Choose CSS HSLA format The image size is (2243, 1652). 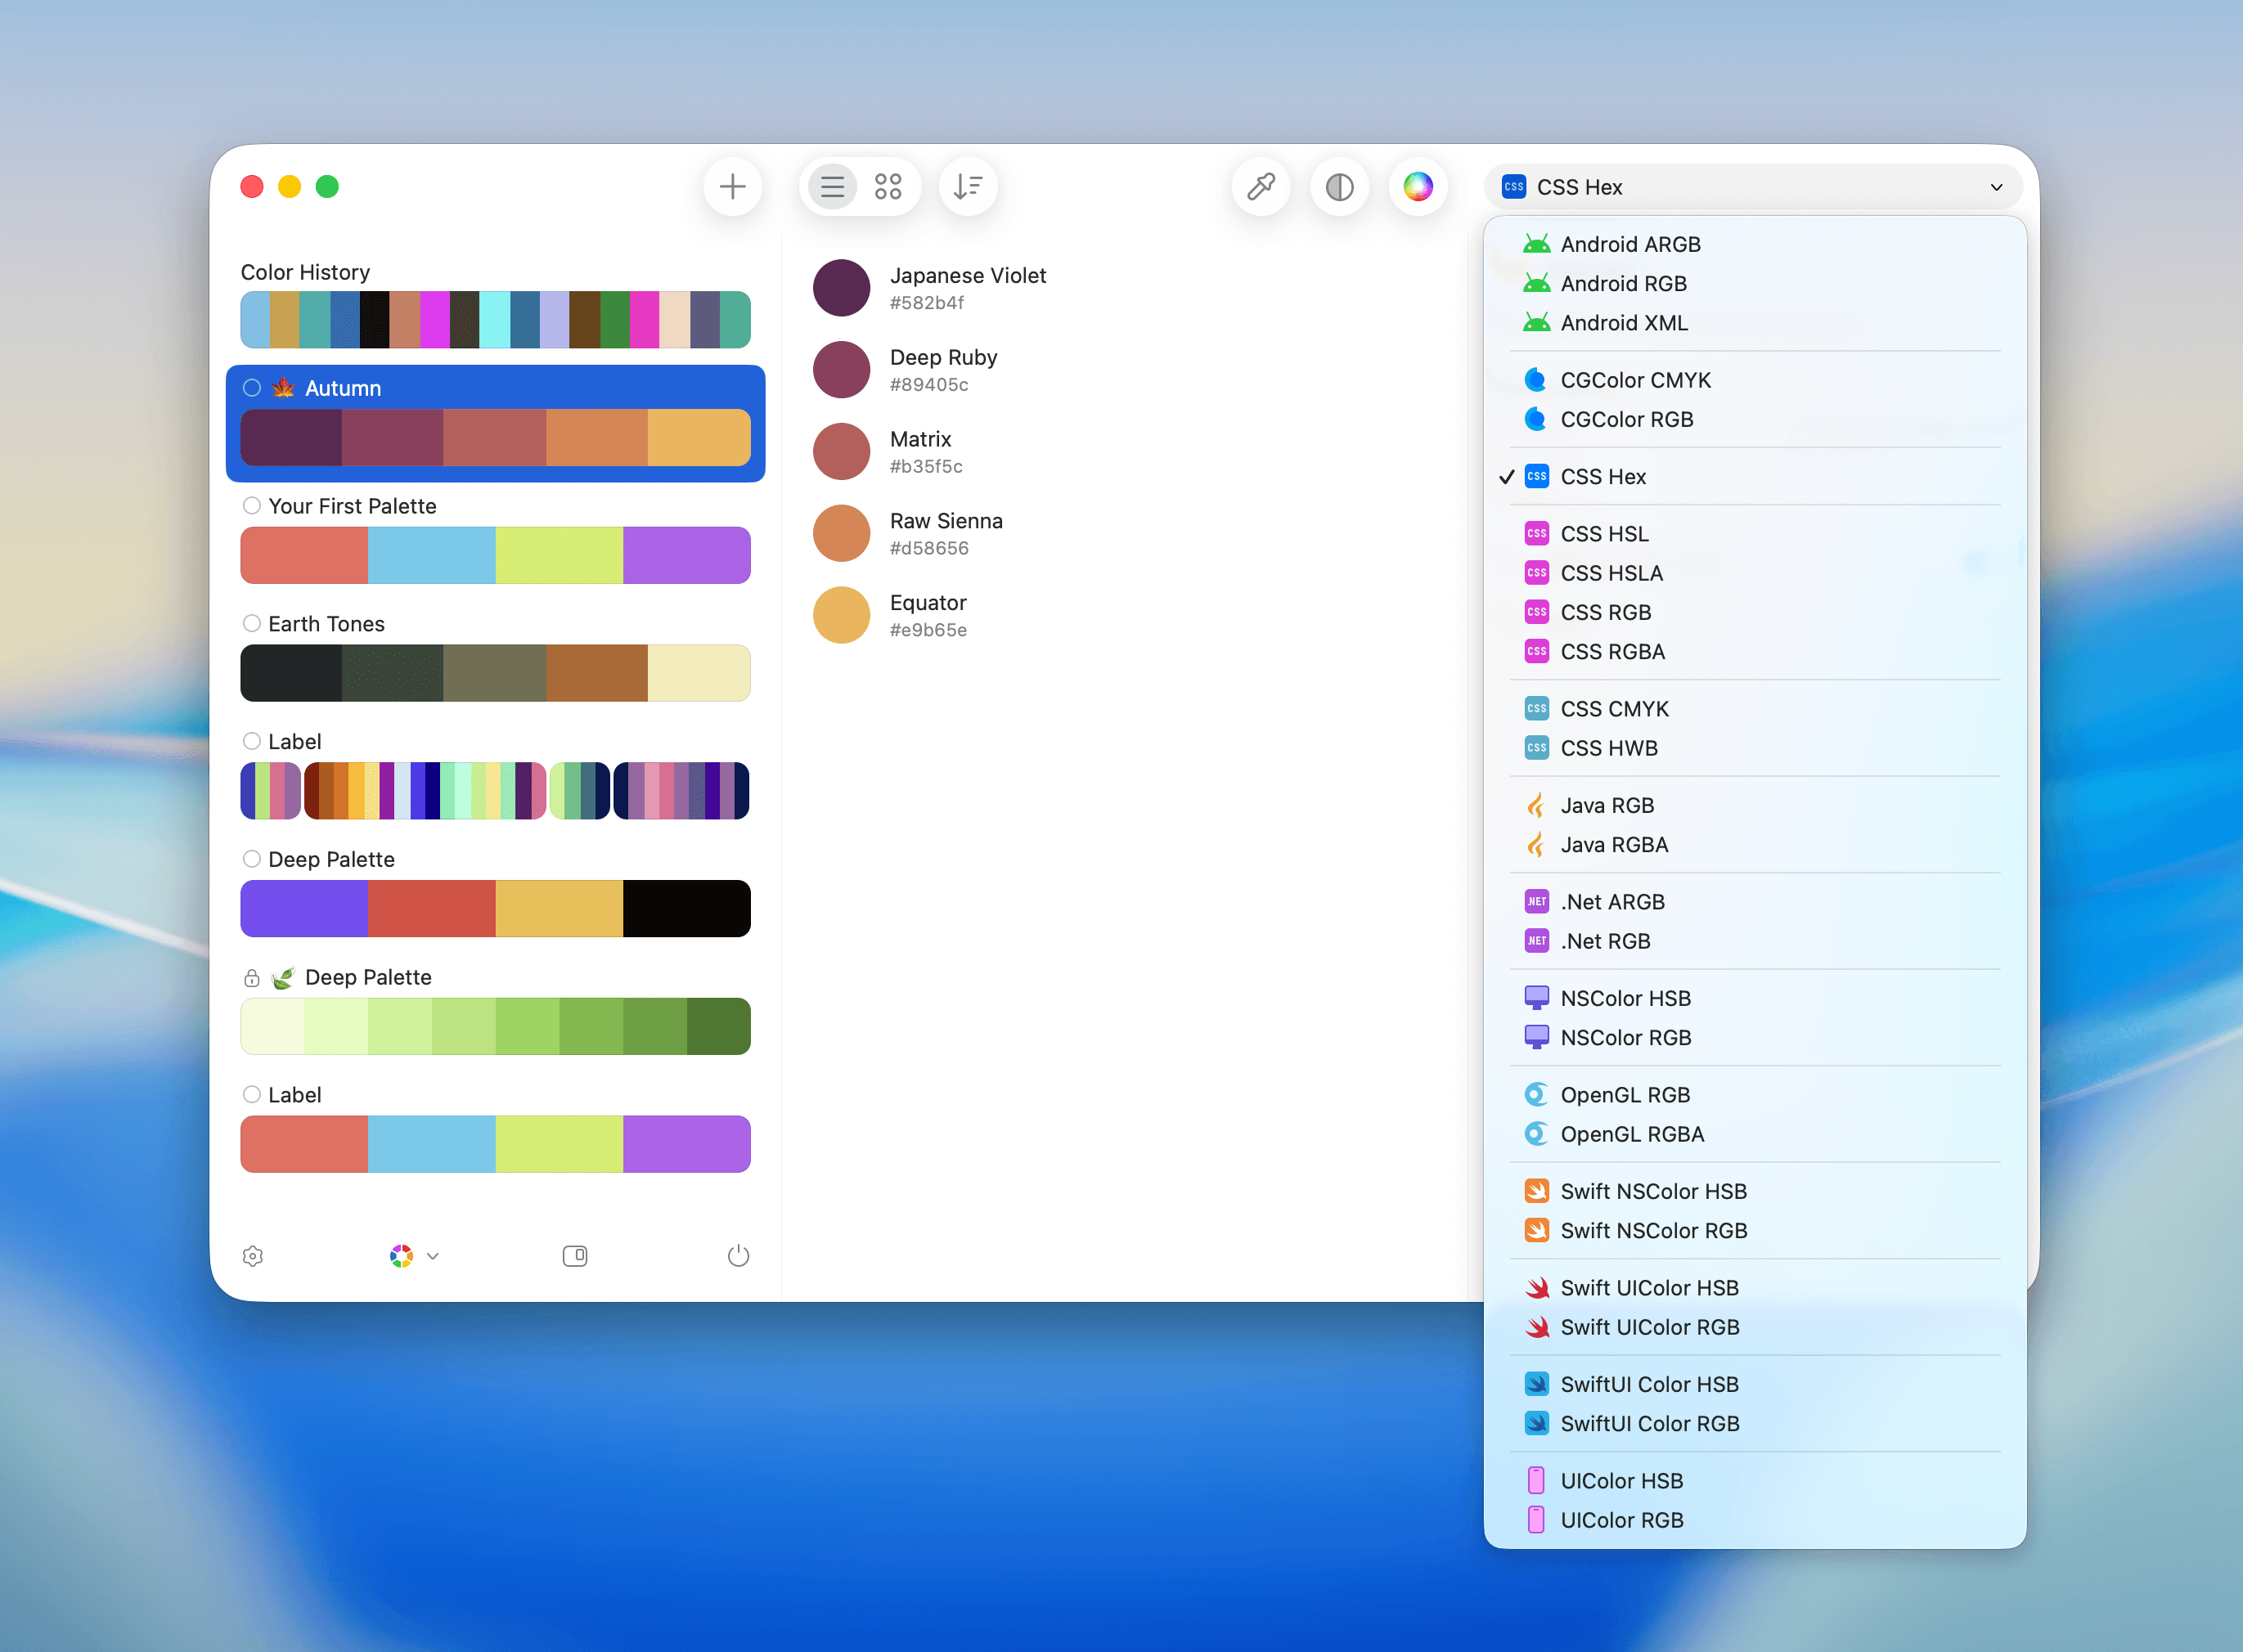click(1755, 573)
